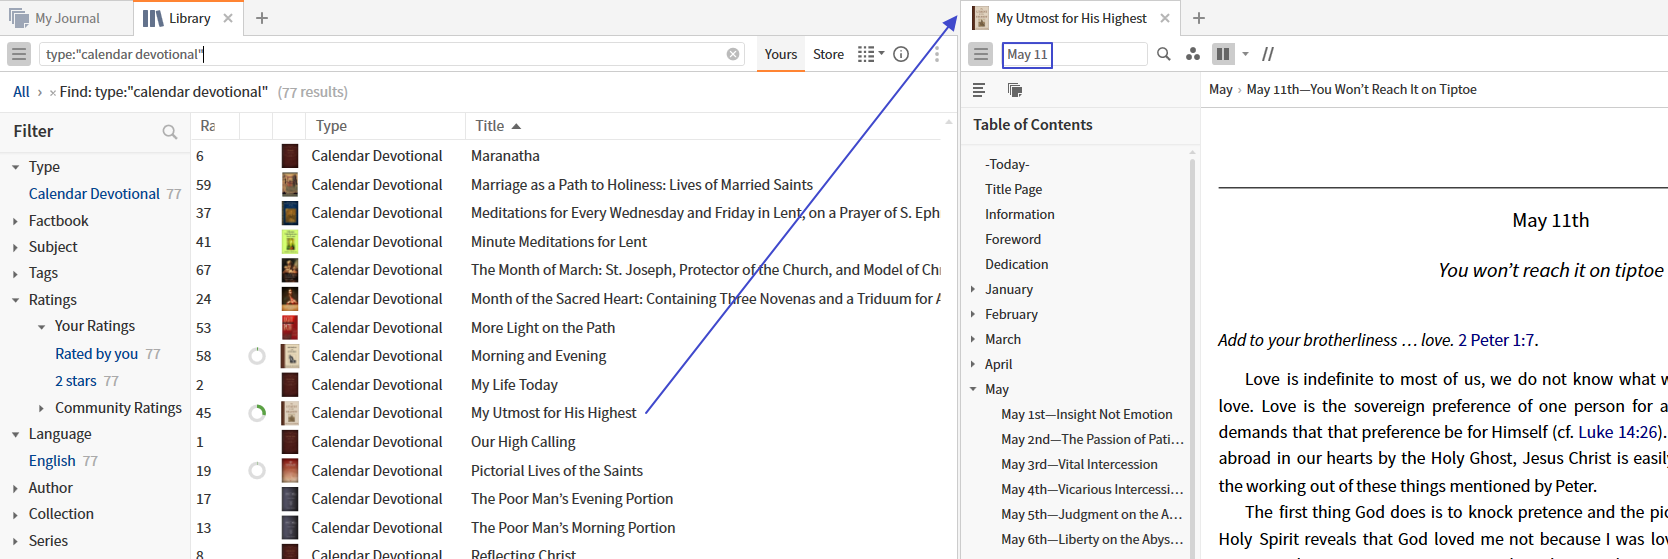The width and height of the screenshot is (1668, 559).
Task: Go to May 1st—Insight Not Emotion
Action: click(x=1086, y=414)
